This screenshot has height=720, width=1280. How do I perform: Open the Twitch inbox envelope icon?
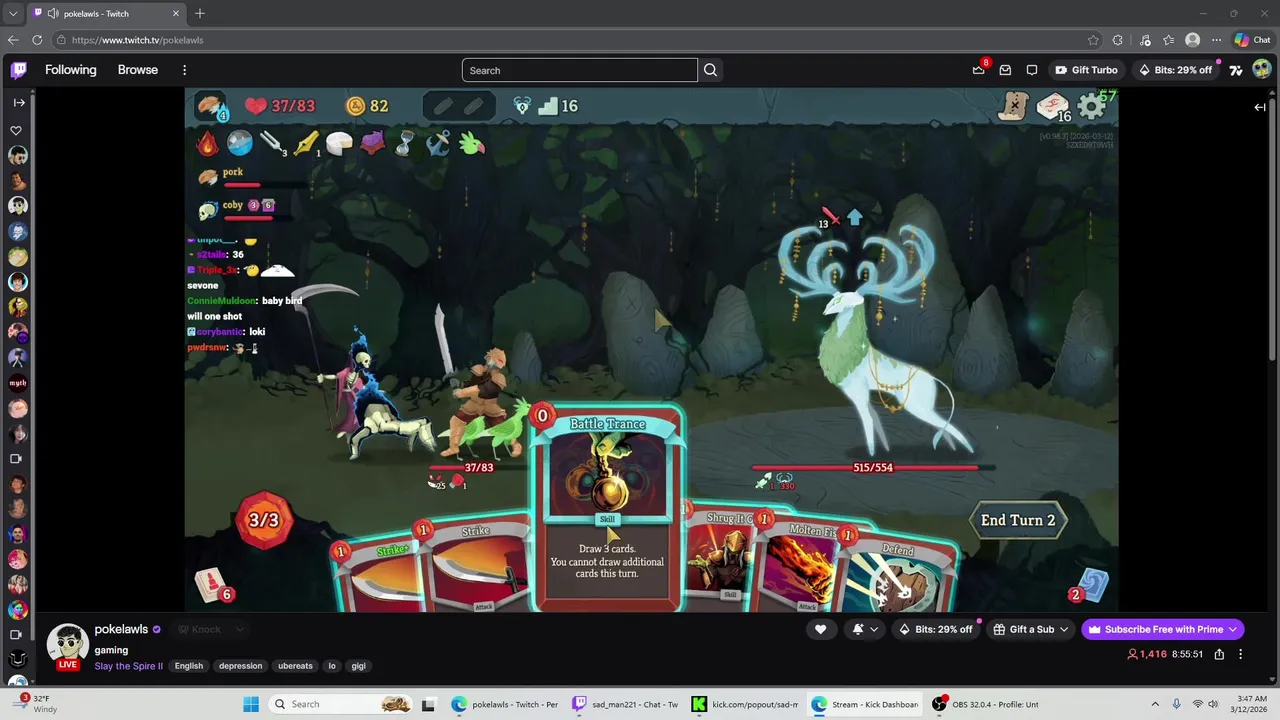[x=1005, y=70]
